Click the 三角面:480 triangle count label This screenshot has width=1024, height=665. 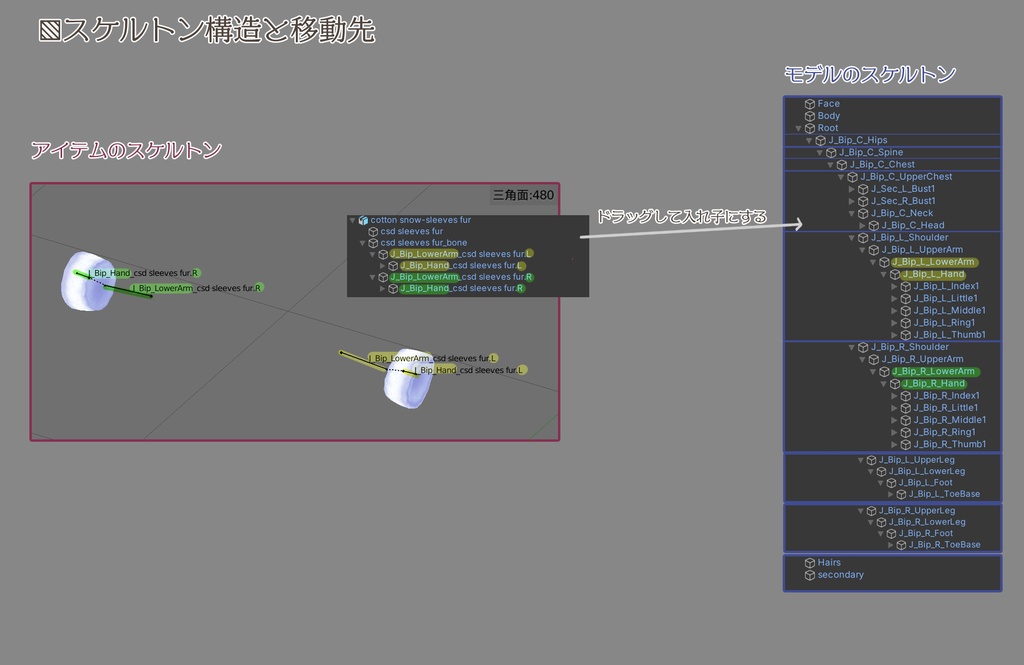523,195
